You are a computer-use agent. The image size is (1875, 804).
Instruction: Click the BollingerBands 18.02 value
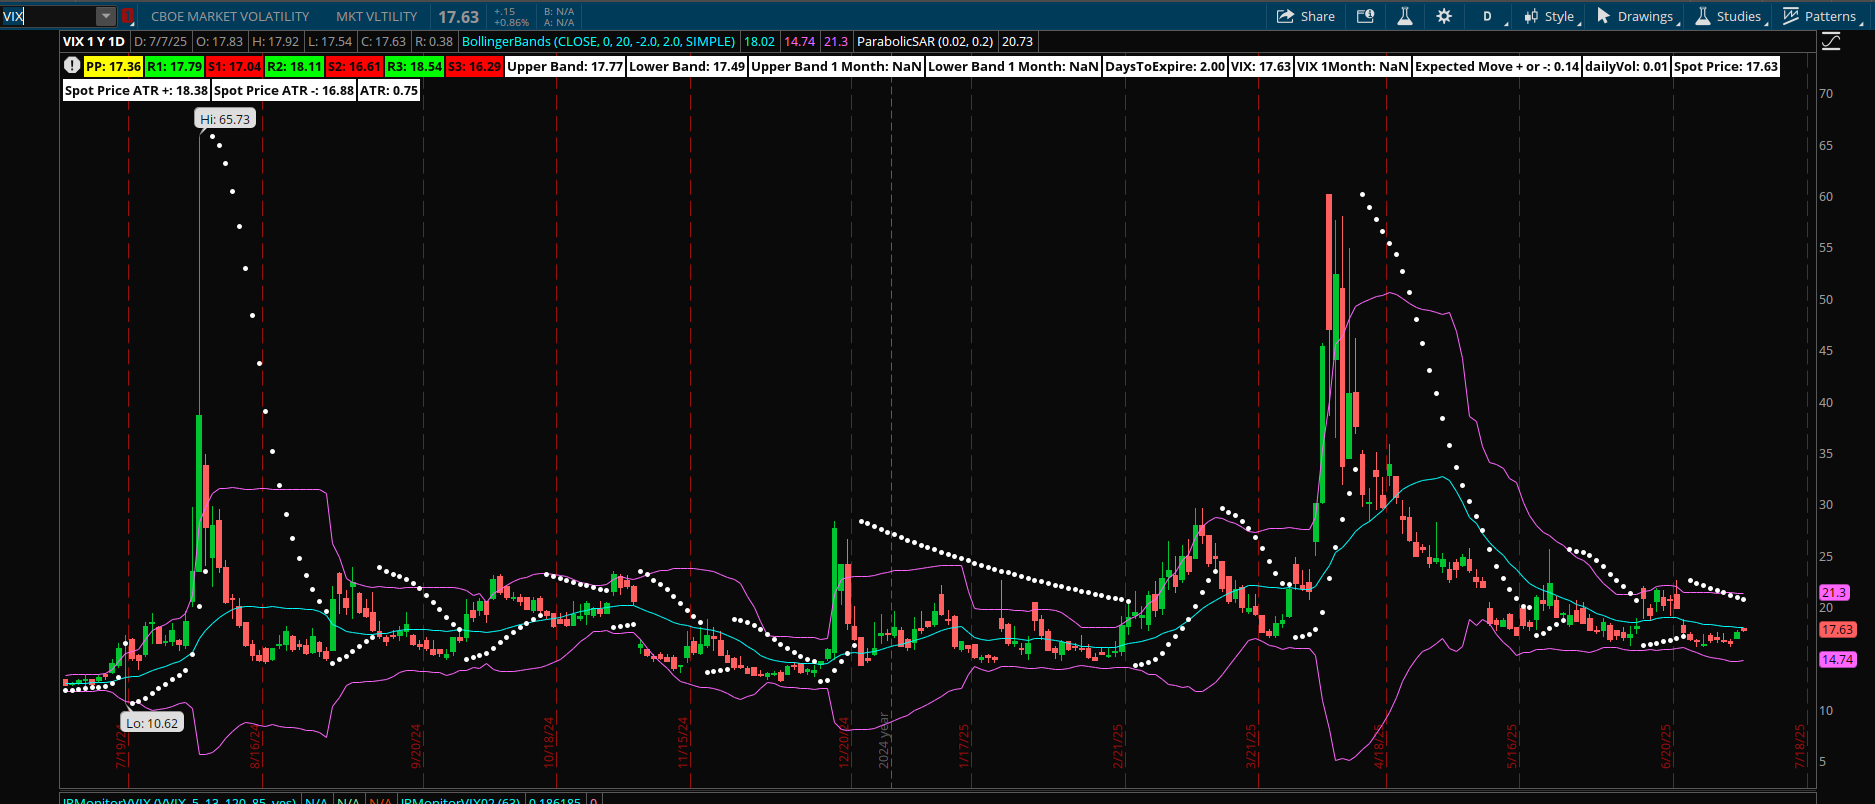tap(760, 41)
